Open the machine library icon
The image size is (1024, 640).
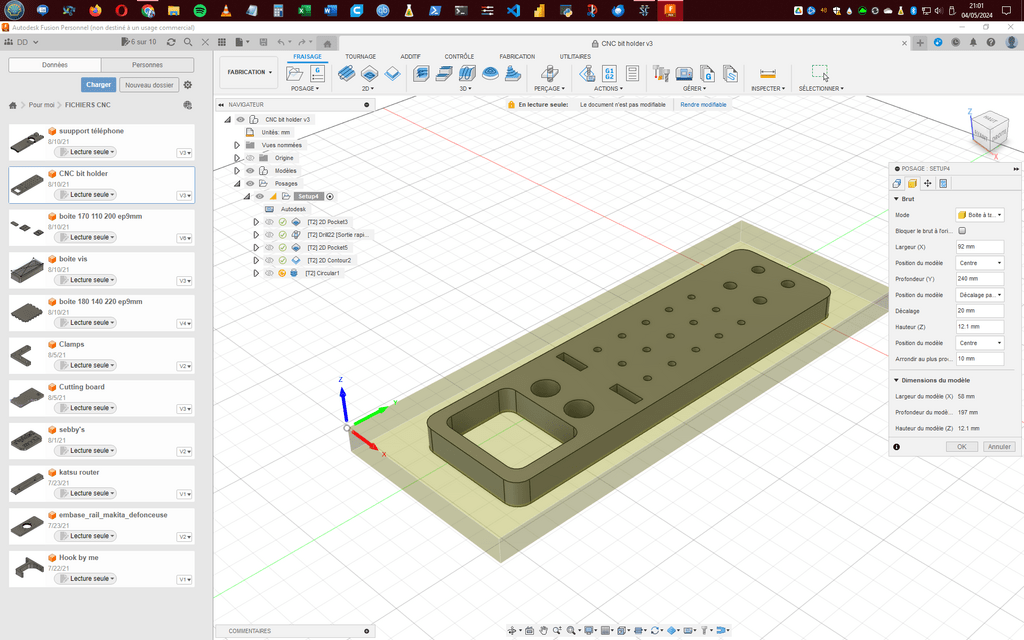coord(684,74)
